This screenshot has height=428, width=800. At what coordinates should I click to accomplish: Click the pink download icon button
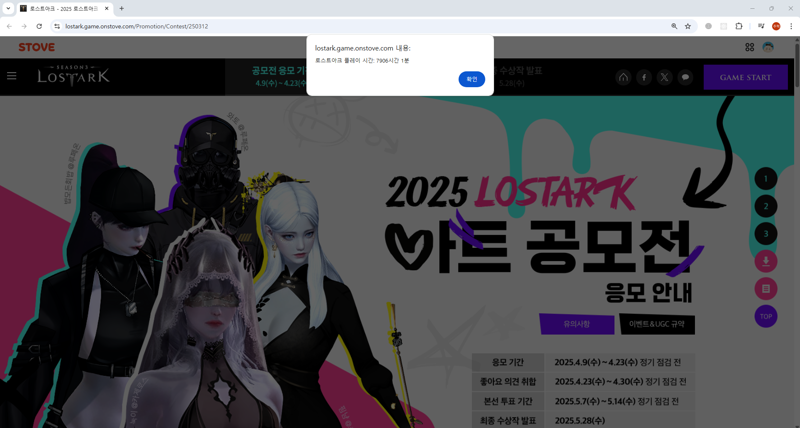point(766,261)
